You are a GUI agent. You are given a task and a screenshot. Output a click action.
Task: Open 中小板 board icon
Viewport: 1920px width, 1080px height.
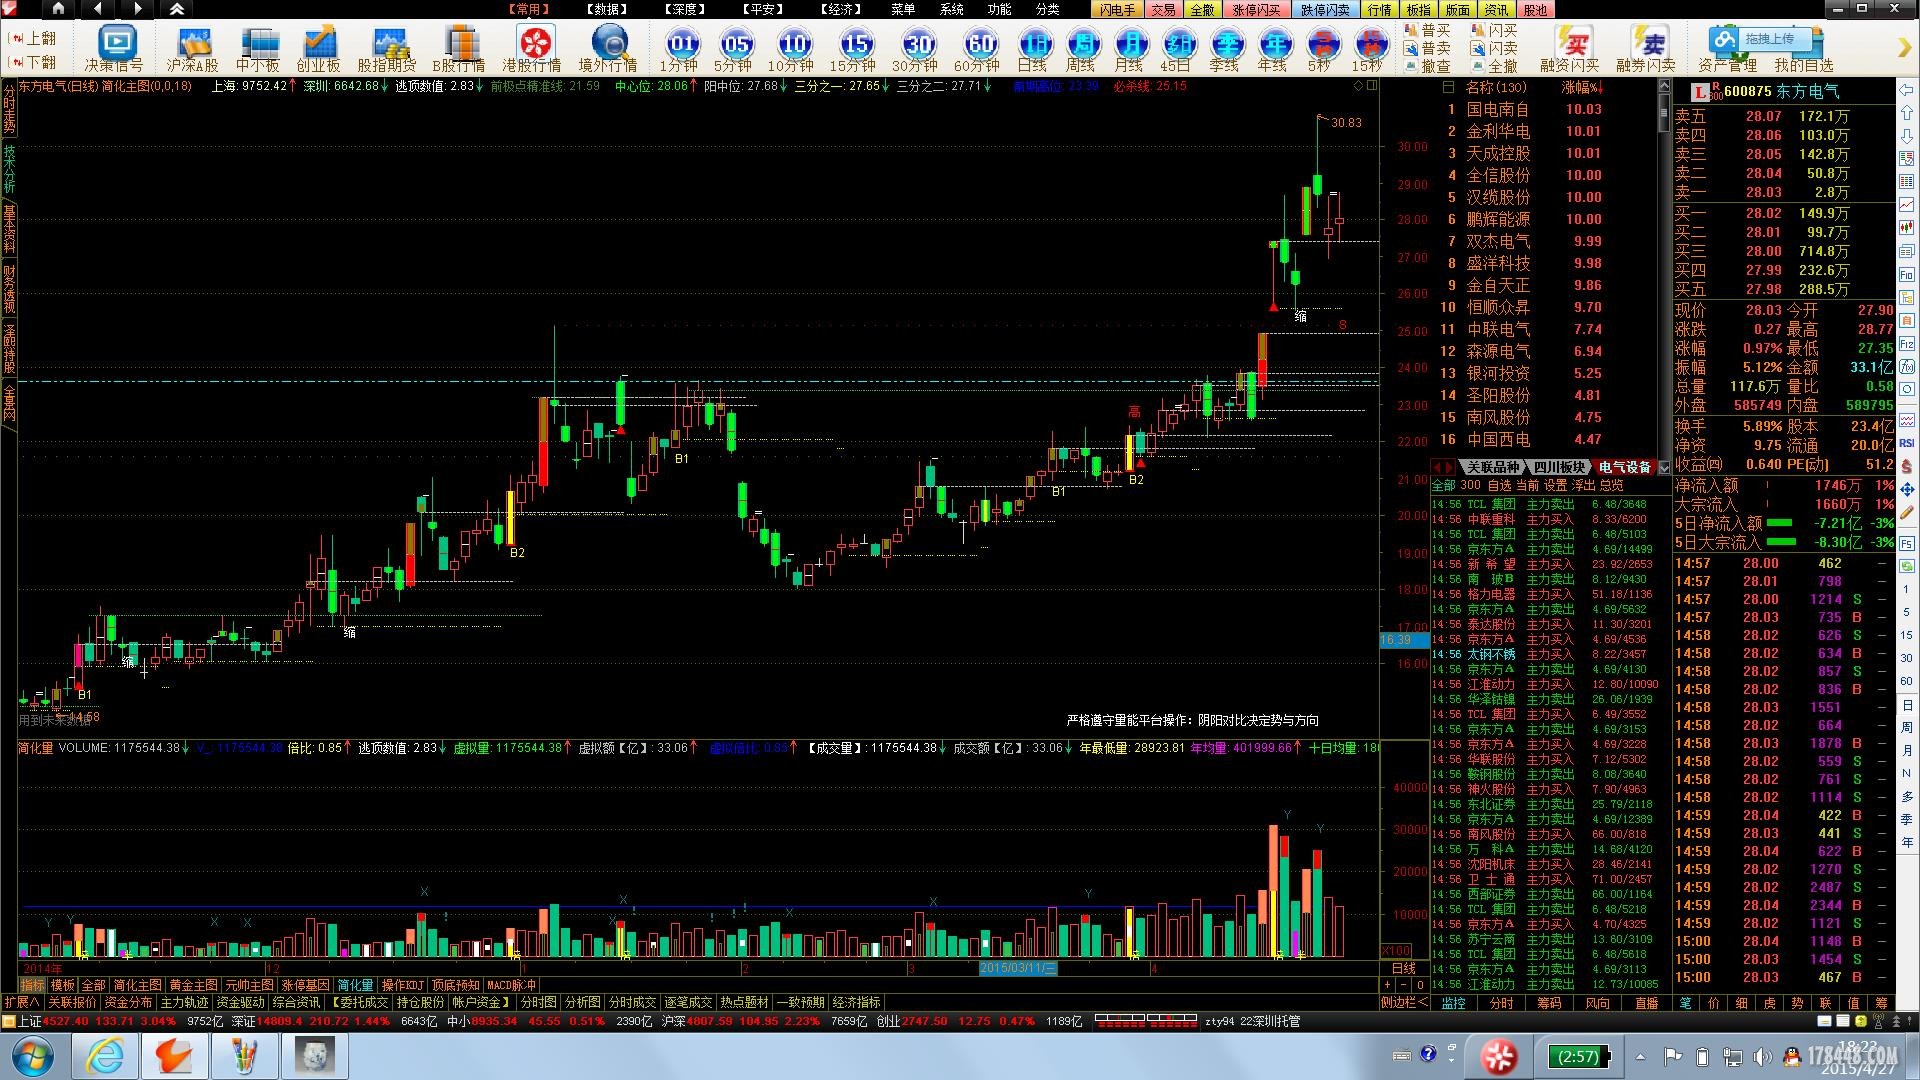pyautogui.click(x=258, y=48)
